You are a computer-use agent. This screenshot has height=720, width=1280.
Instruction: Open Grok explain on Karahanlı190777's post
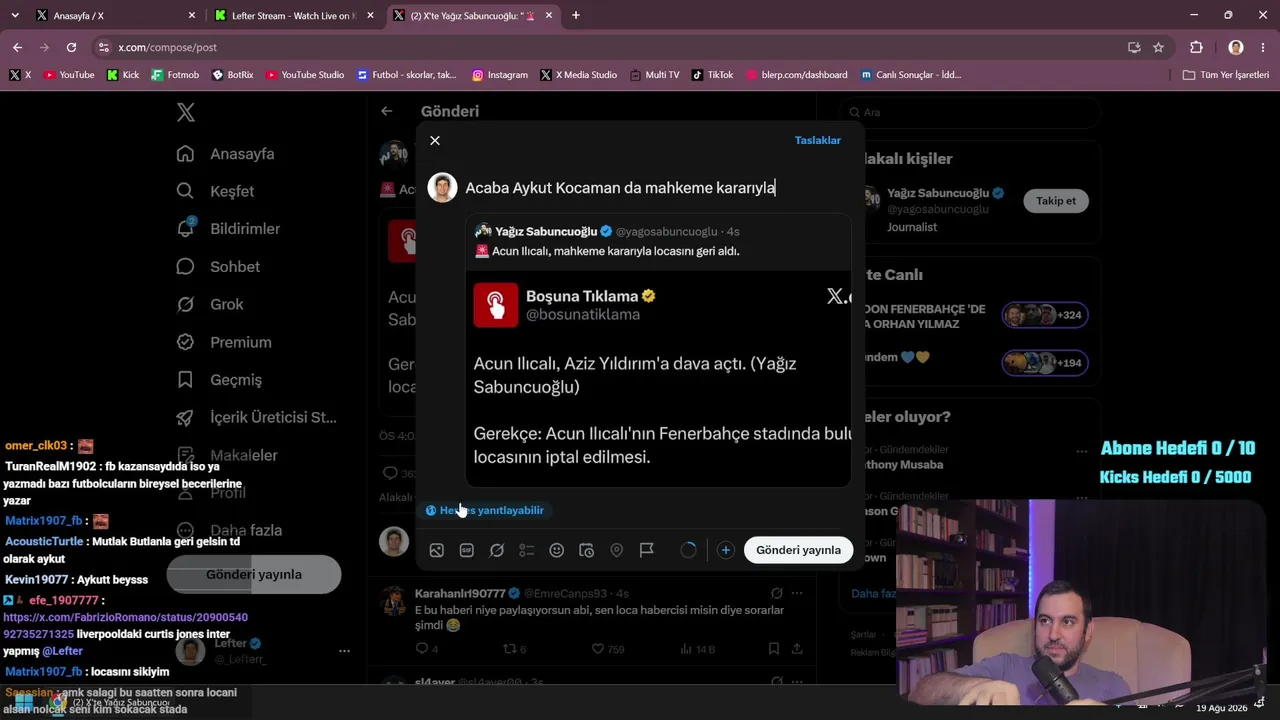click(776, 594)
